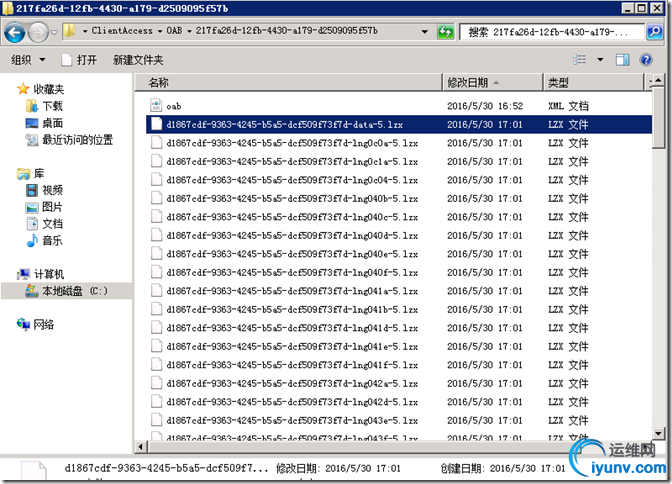
Task: Select file ending lng040d-5.lzx
Action: coord(292,235)
